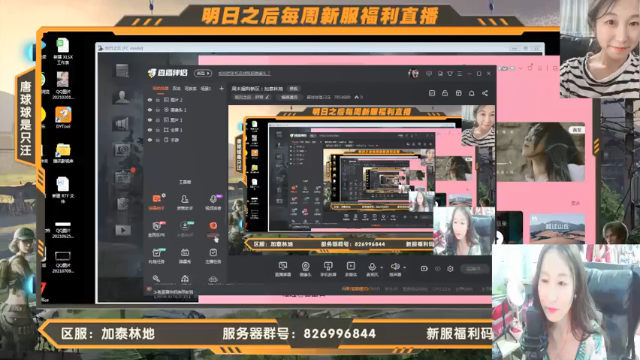Click the record video icon beside the gear
Viewport: 640px width, 360px height.
(x=424, y=269)
